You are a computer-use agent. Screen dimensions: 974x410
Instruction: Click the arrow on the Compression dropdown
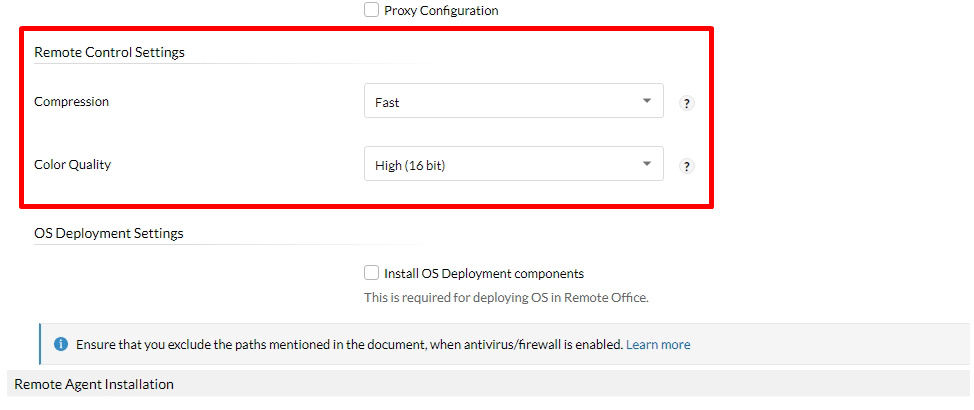point(647,101)
